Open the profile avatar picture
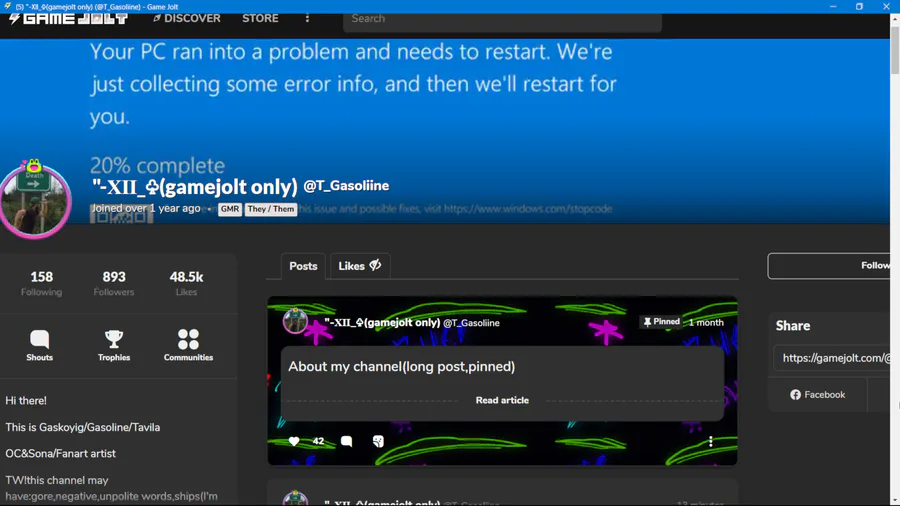Viewport: 900px width, 506px height. click(x=35, y=200)
